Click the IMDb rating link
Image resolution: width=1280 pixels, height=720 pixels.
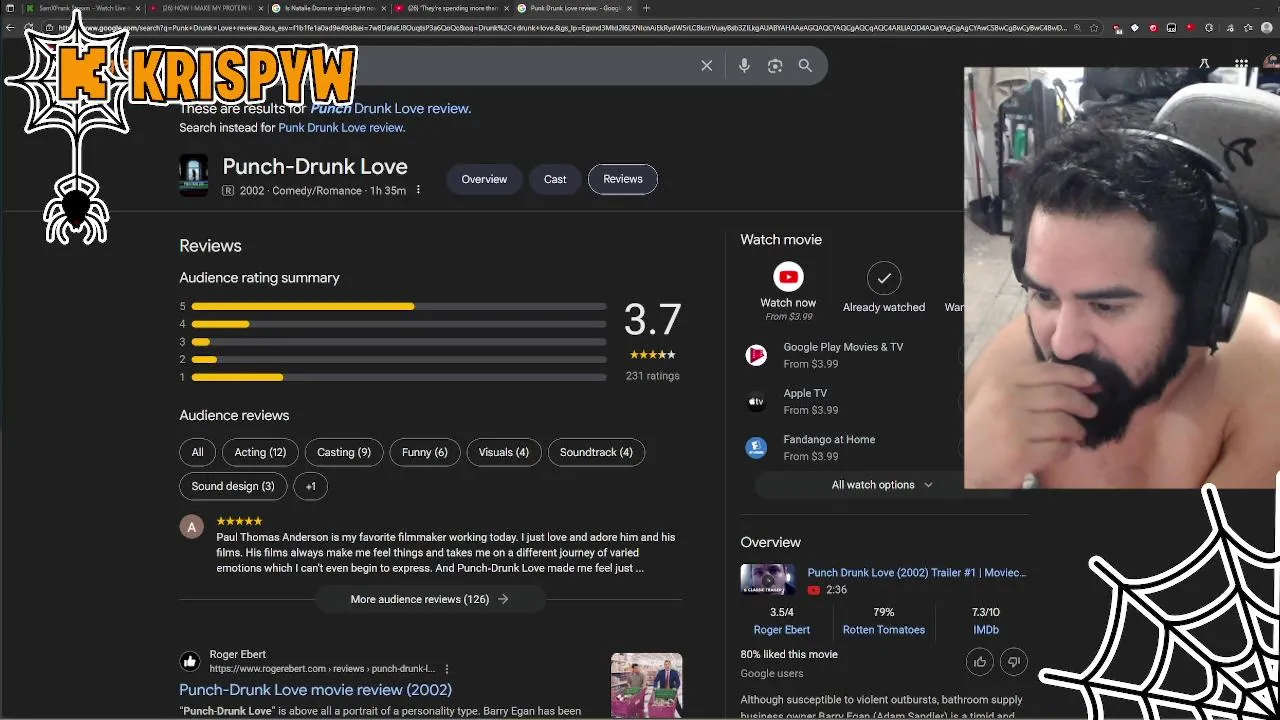pos(986,630)
